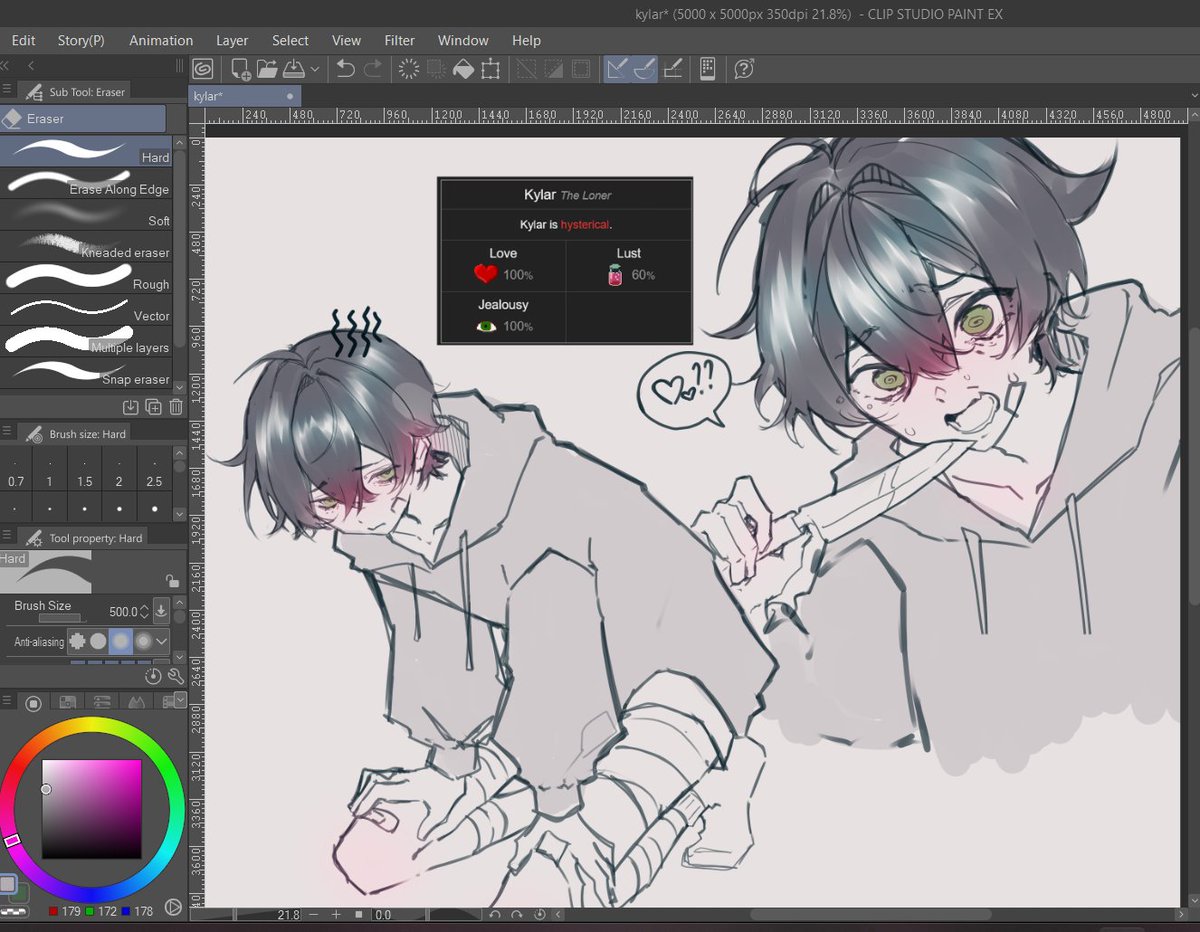1200x932 pixels.
Task: Open the Tool property panel menu
Action: pyautogui.click(x=7, y=537)
